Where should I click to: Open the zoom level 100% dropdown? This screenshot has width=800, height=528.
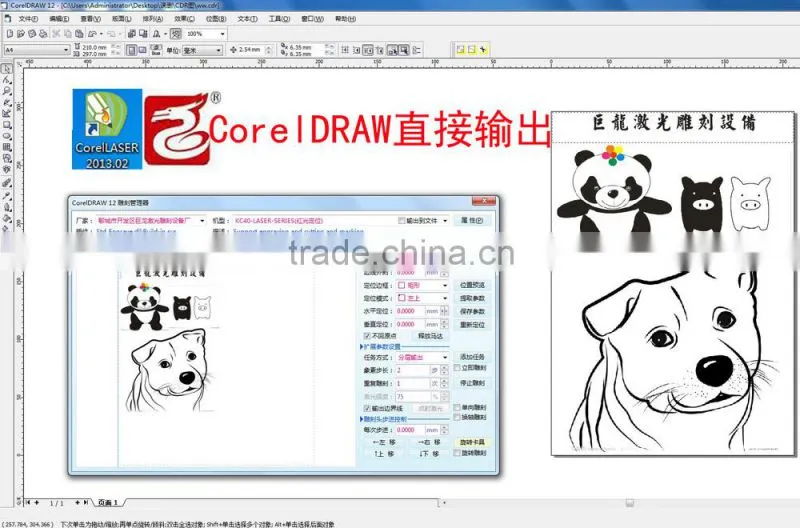(x=222, y=34)
